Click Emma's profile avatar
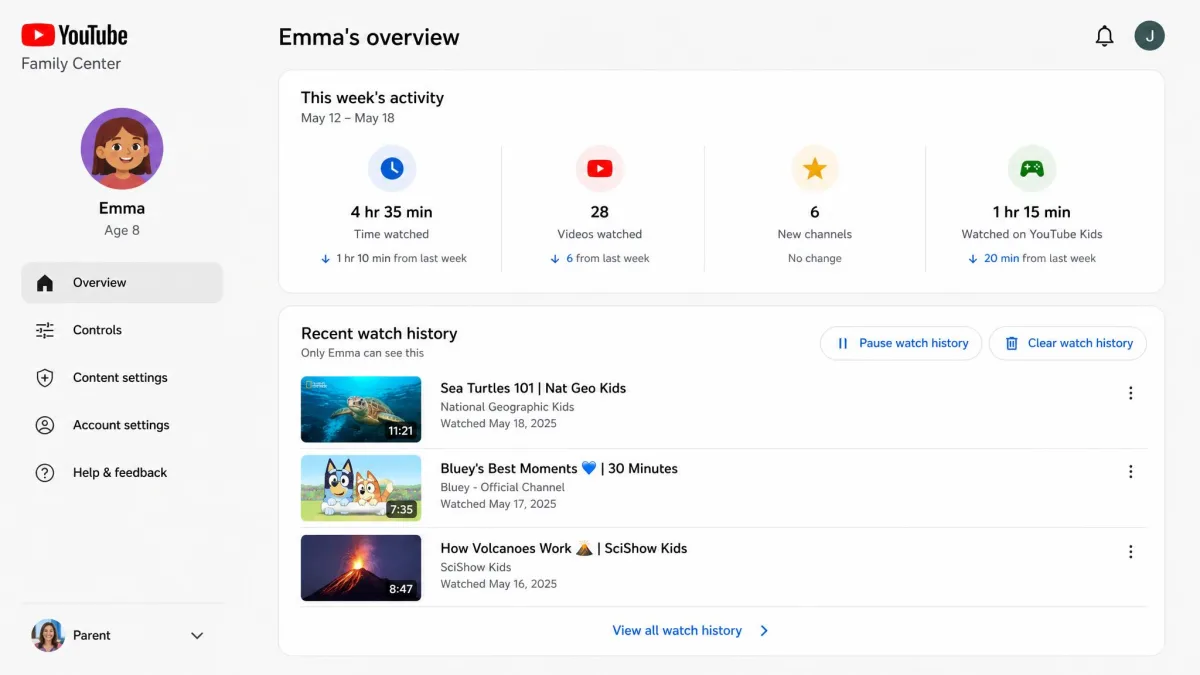The width and height of the screenshot is (1200, 675). (x=122, y=149)
